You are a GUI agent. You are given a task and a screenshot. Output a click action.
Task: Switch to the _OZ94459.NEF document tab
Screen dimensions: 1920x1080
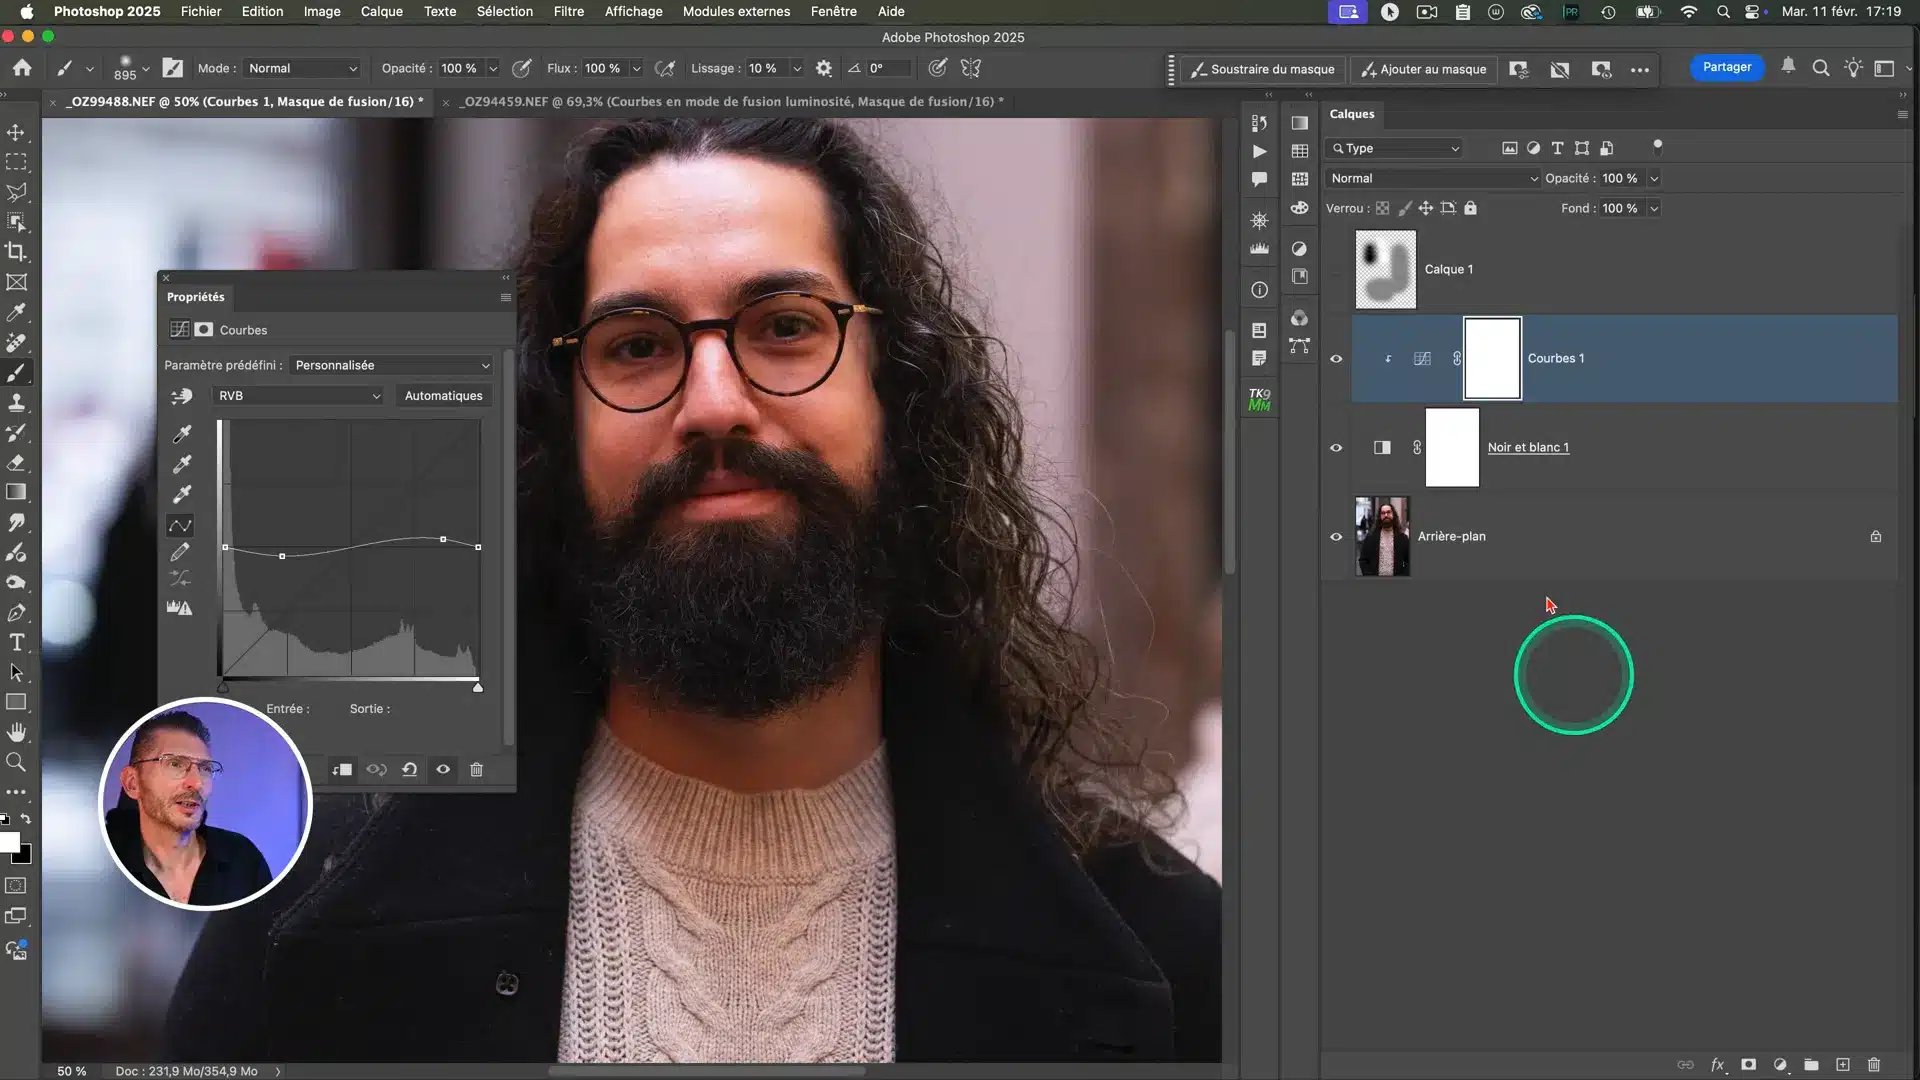coord(731,101)
